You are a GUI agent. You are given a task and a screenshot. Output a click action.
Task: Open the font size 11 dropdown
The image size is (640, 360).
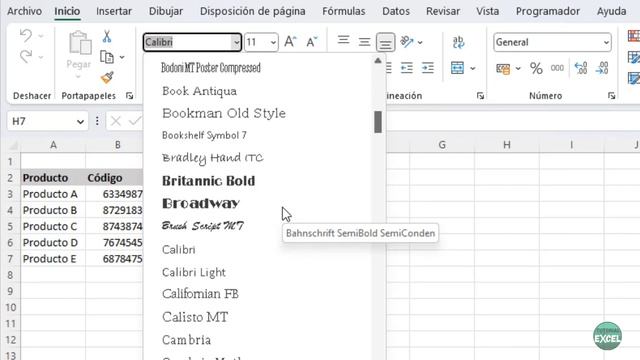[x=273, y=42]
